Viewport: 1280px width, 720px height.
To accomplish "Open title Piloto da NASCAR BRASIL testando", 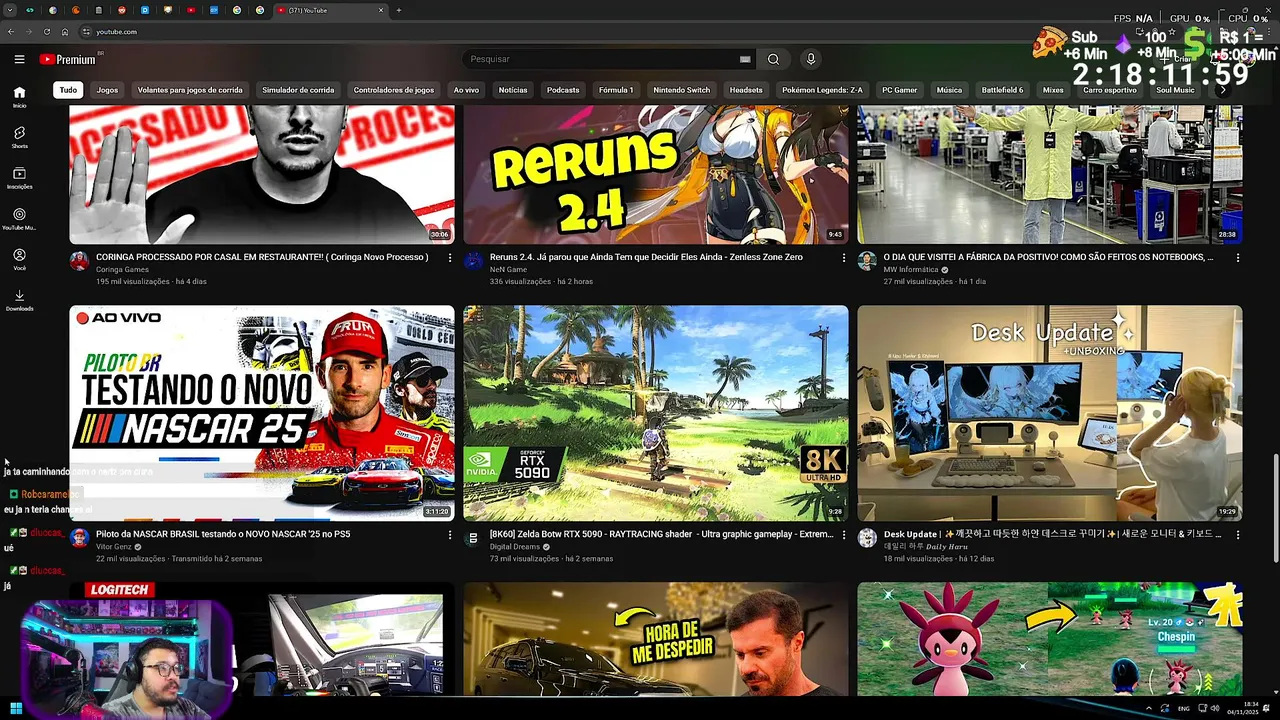I will 223,534.
